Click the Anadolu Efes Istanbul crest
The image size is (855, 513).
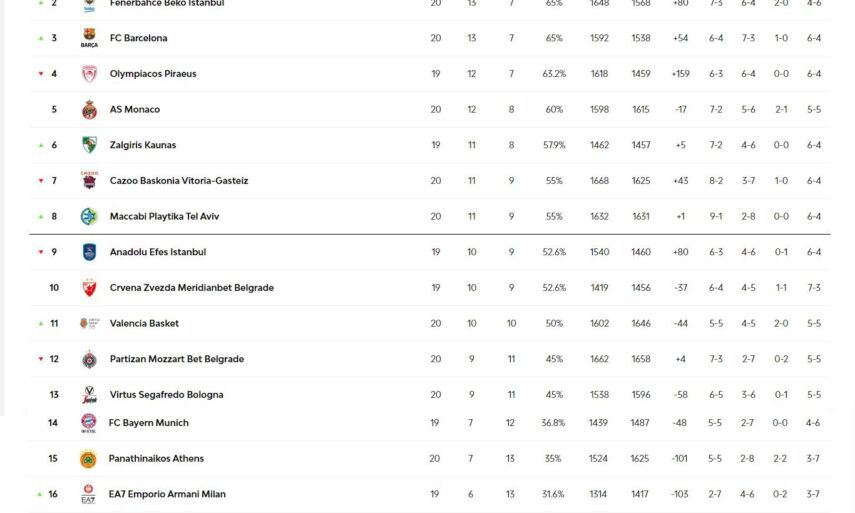click(x=89, y=252)
